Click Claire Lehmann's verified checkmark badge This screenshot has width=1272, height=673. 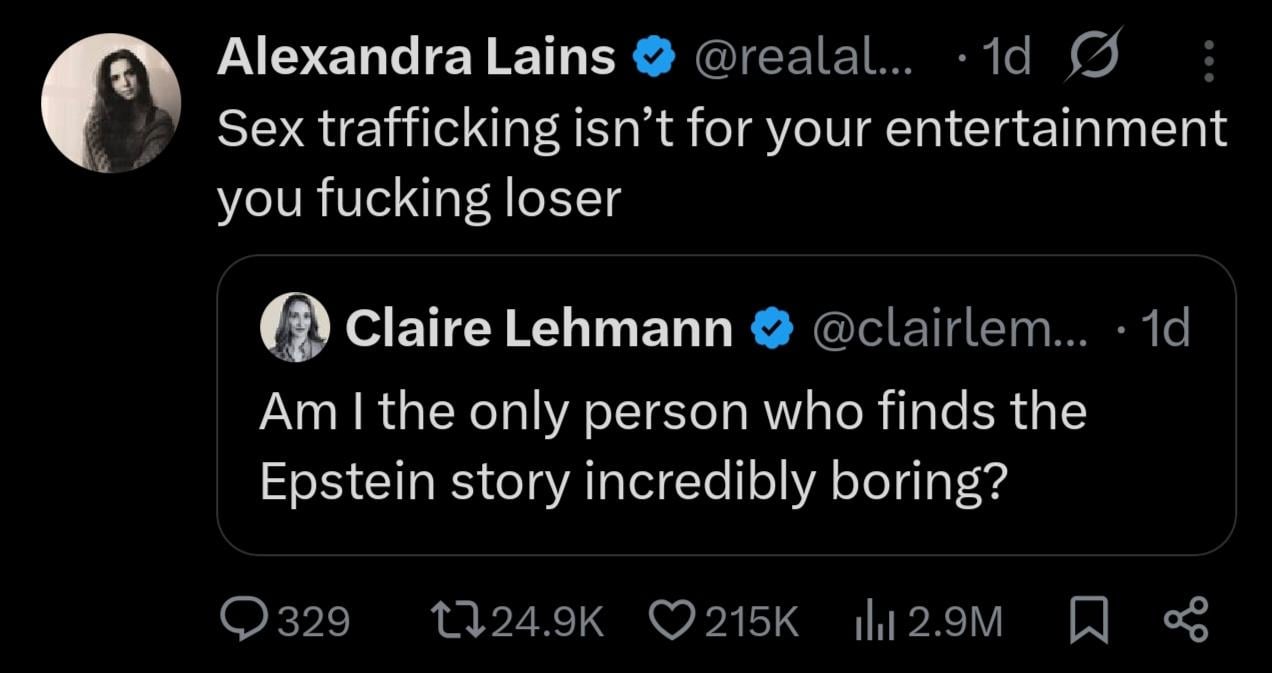772,329
